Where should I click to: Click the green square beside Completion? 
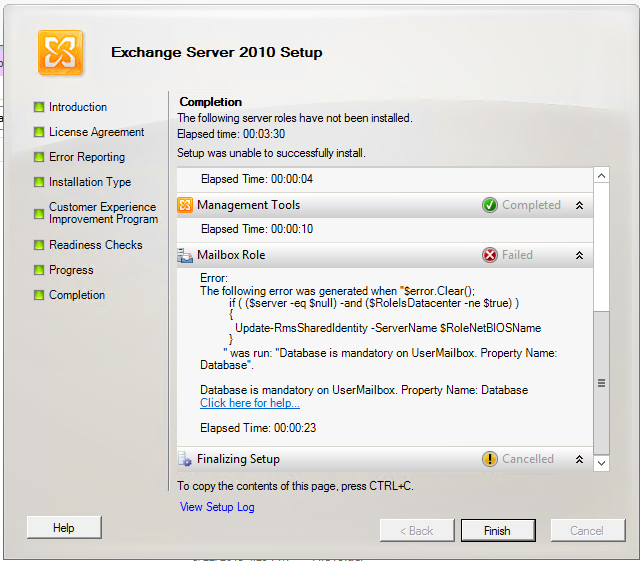[x=39, y=295]
